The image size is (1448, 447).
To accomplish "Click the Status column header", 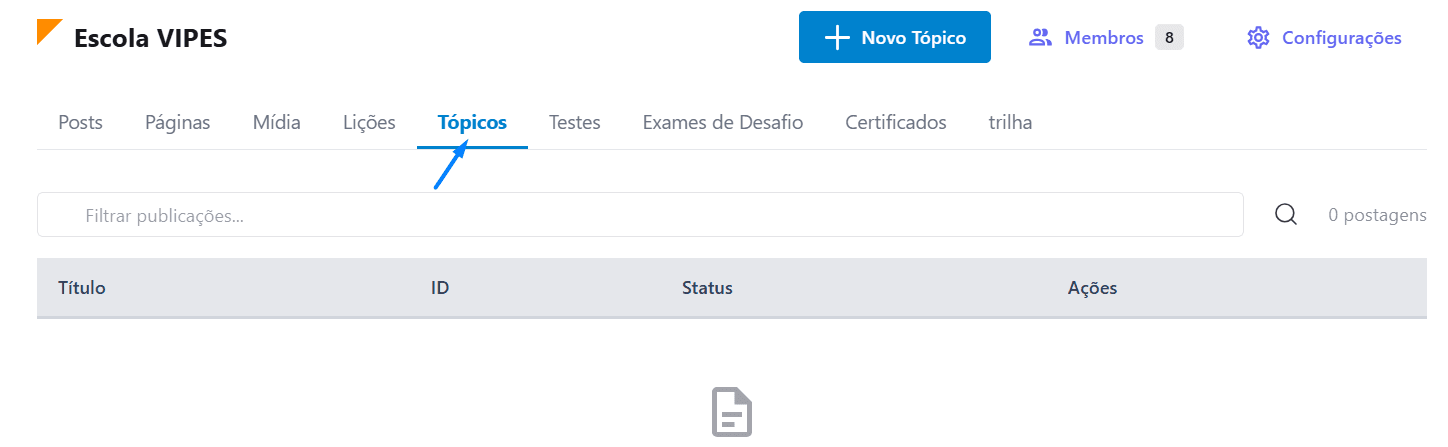I will (x=707, y=288).
